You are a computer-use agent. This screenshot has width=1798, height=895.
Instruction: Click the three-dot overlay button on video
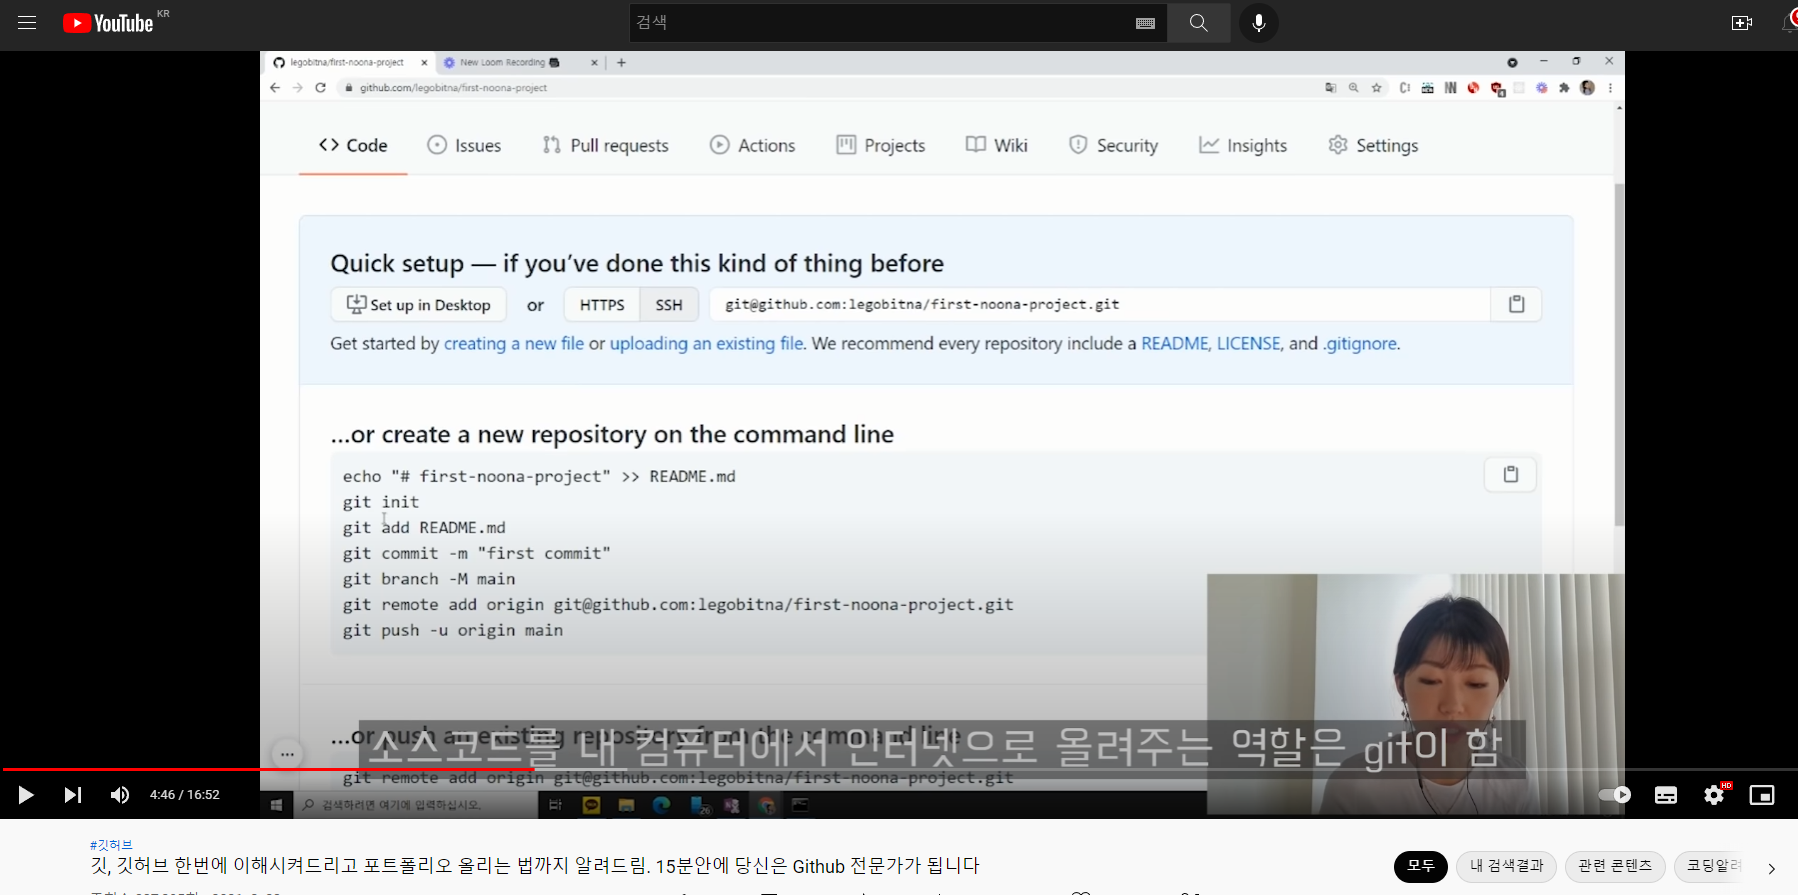click(287, 754)
